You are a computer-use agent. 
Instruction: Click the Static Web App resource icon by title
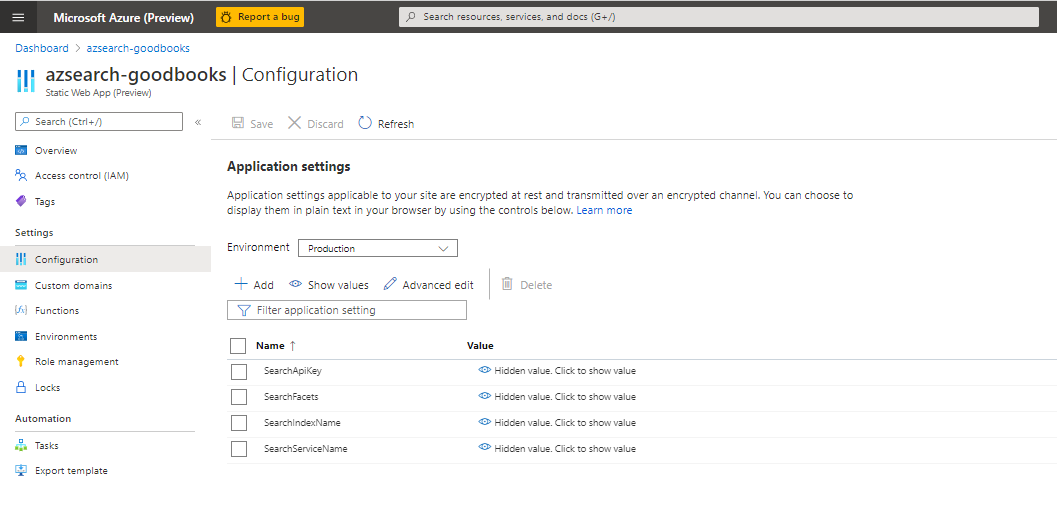[25, 80]
